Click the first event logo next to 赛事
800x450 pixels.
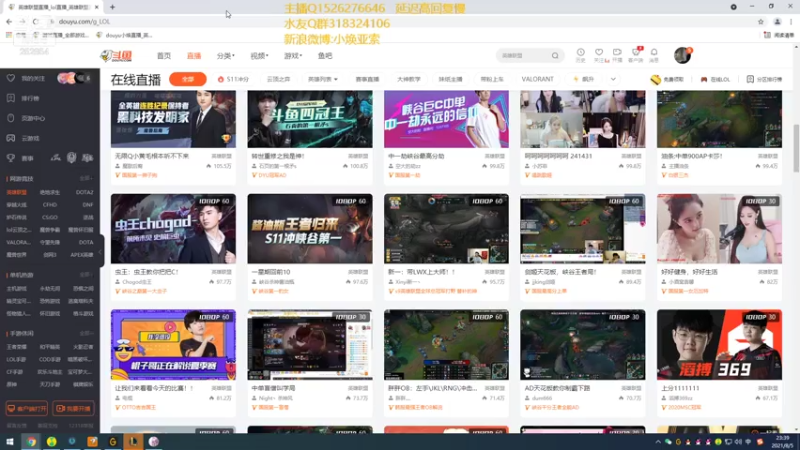tap(56, 158)
